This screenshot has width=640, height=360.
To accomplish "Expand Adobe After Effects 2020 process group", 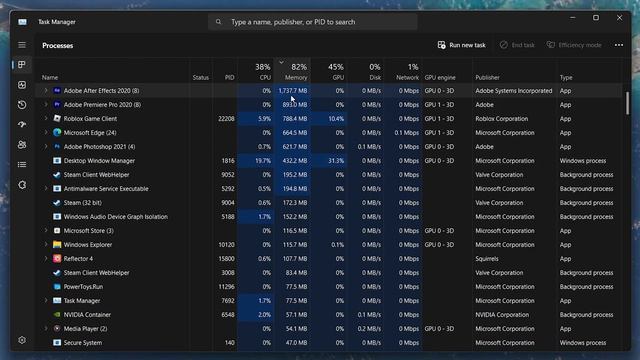I will [x=46, y=91].
